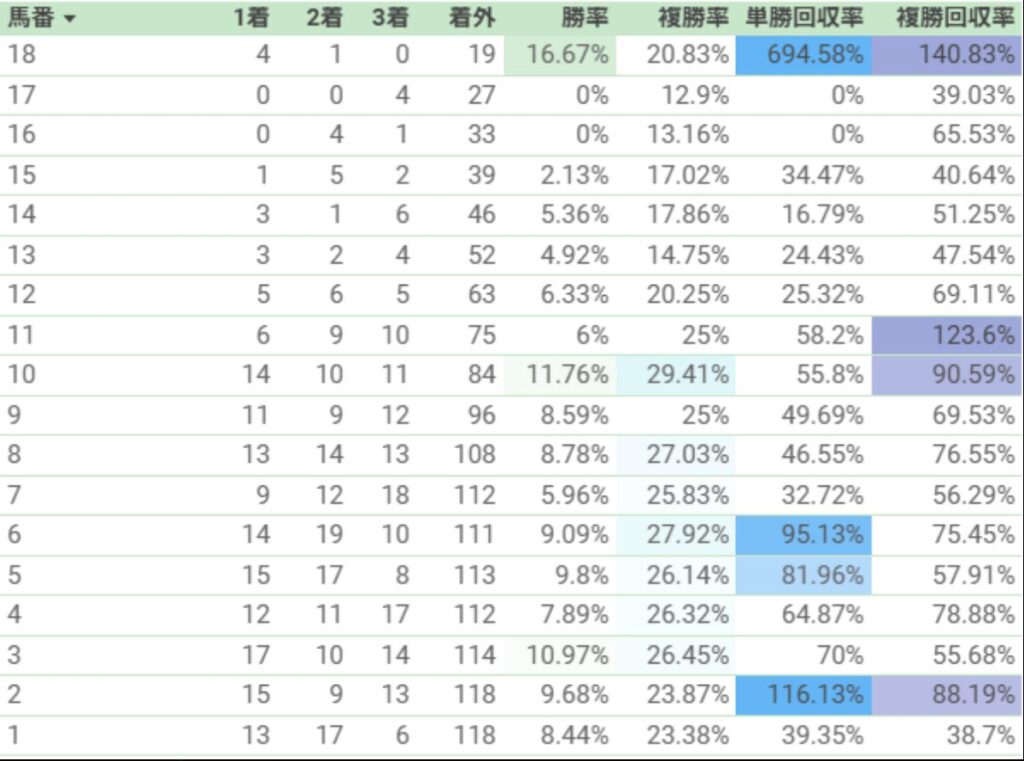
Task: Select the 着外 column header
Action: pos(472,18)
